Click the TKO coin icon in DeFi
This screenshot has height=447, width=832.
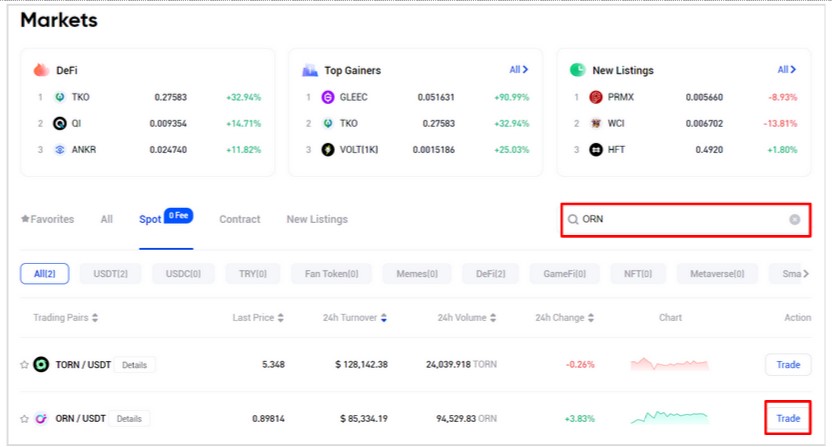click(60, 97)
